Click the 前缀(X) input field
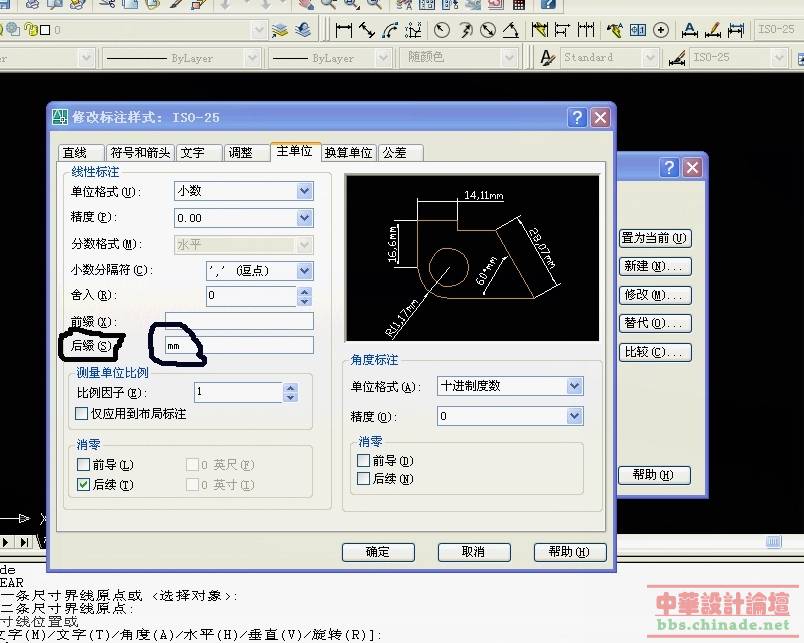The height and width of the screenshot is (643, 804). coord(239,322)
